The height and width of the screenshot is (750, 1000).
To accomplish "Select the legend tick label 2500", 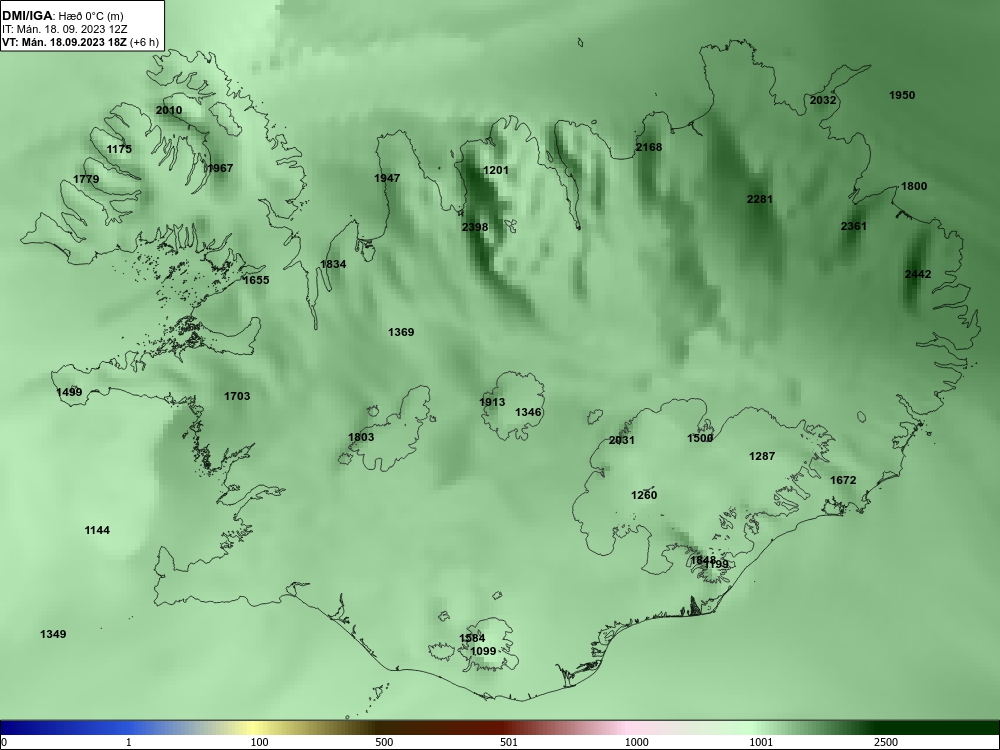I will pyautogui.click(x=886, y=742).
